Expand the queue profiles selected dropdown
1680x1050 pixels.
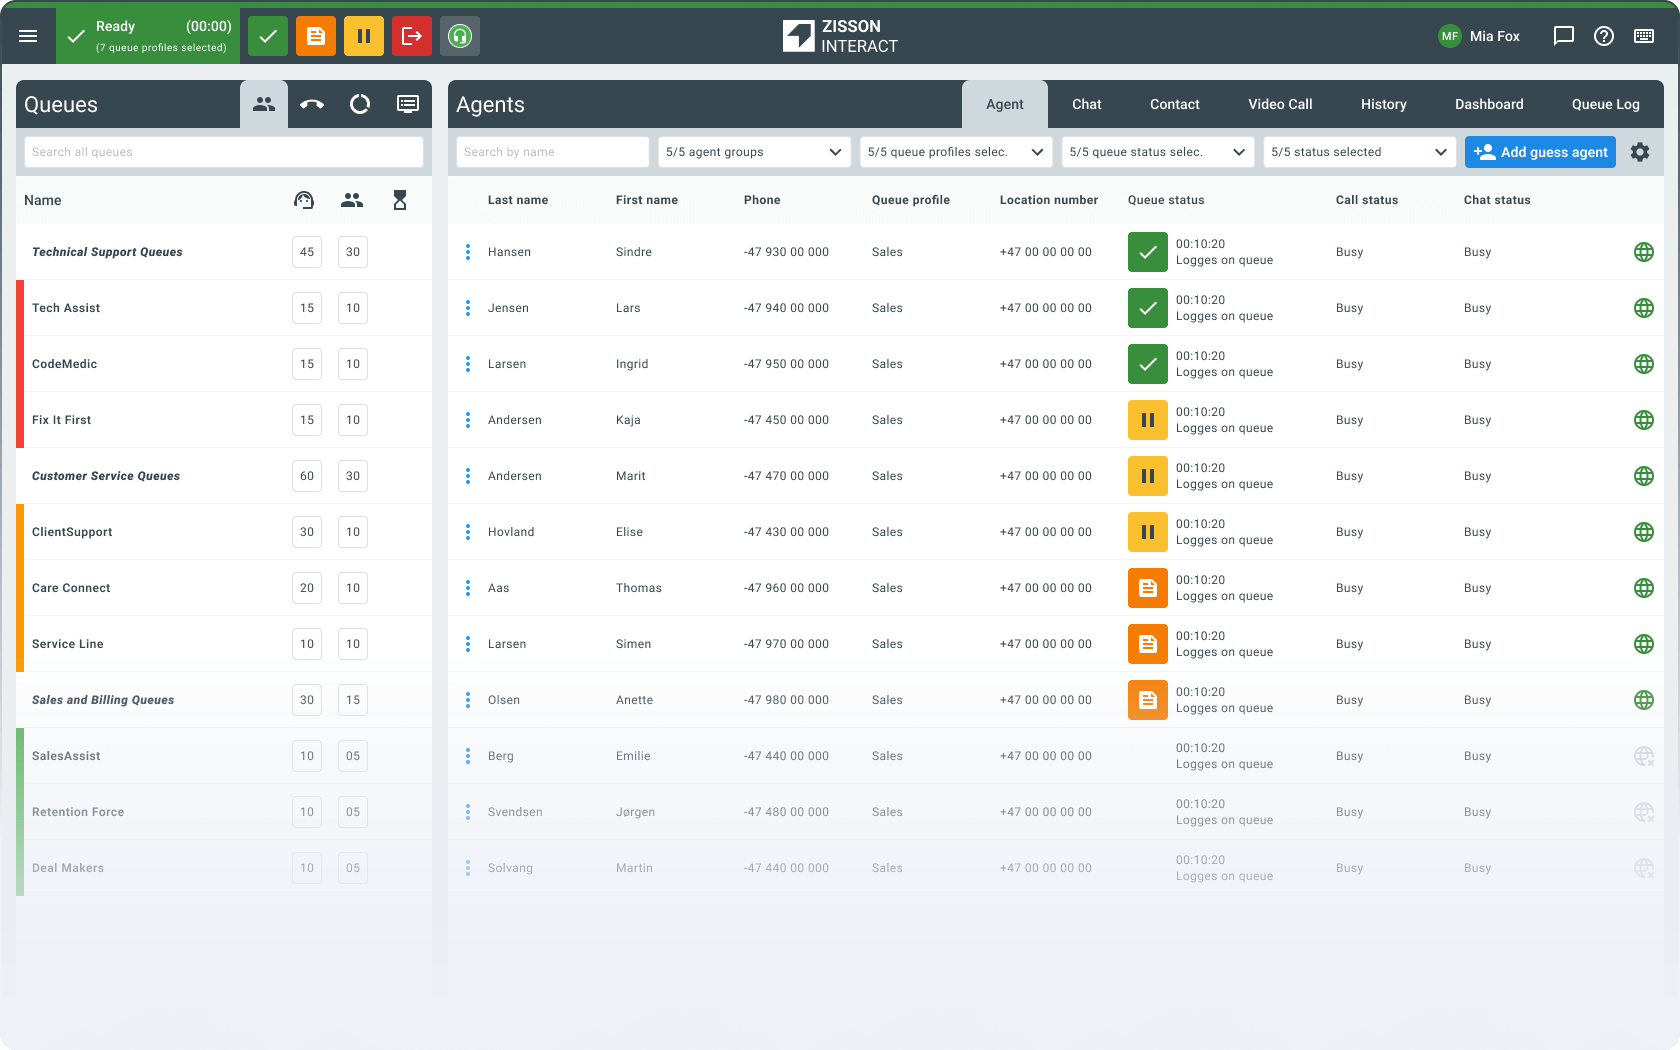tap(956, 152)
